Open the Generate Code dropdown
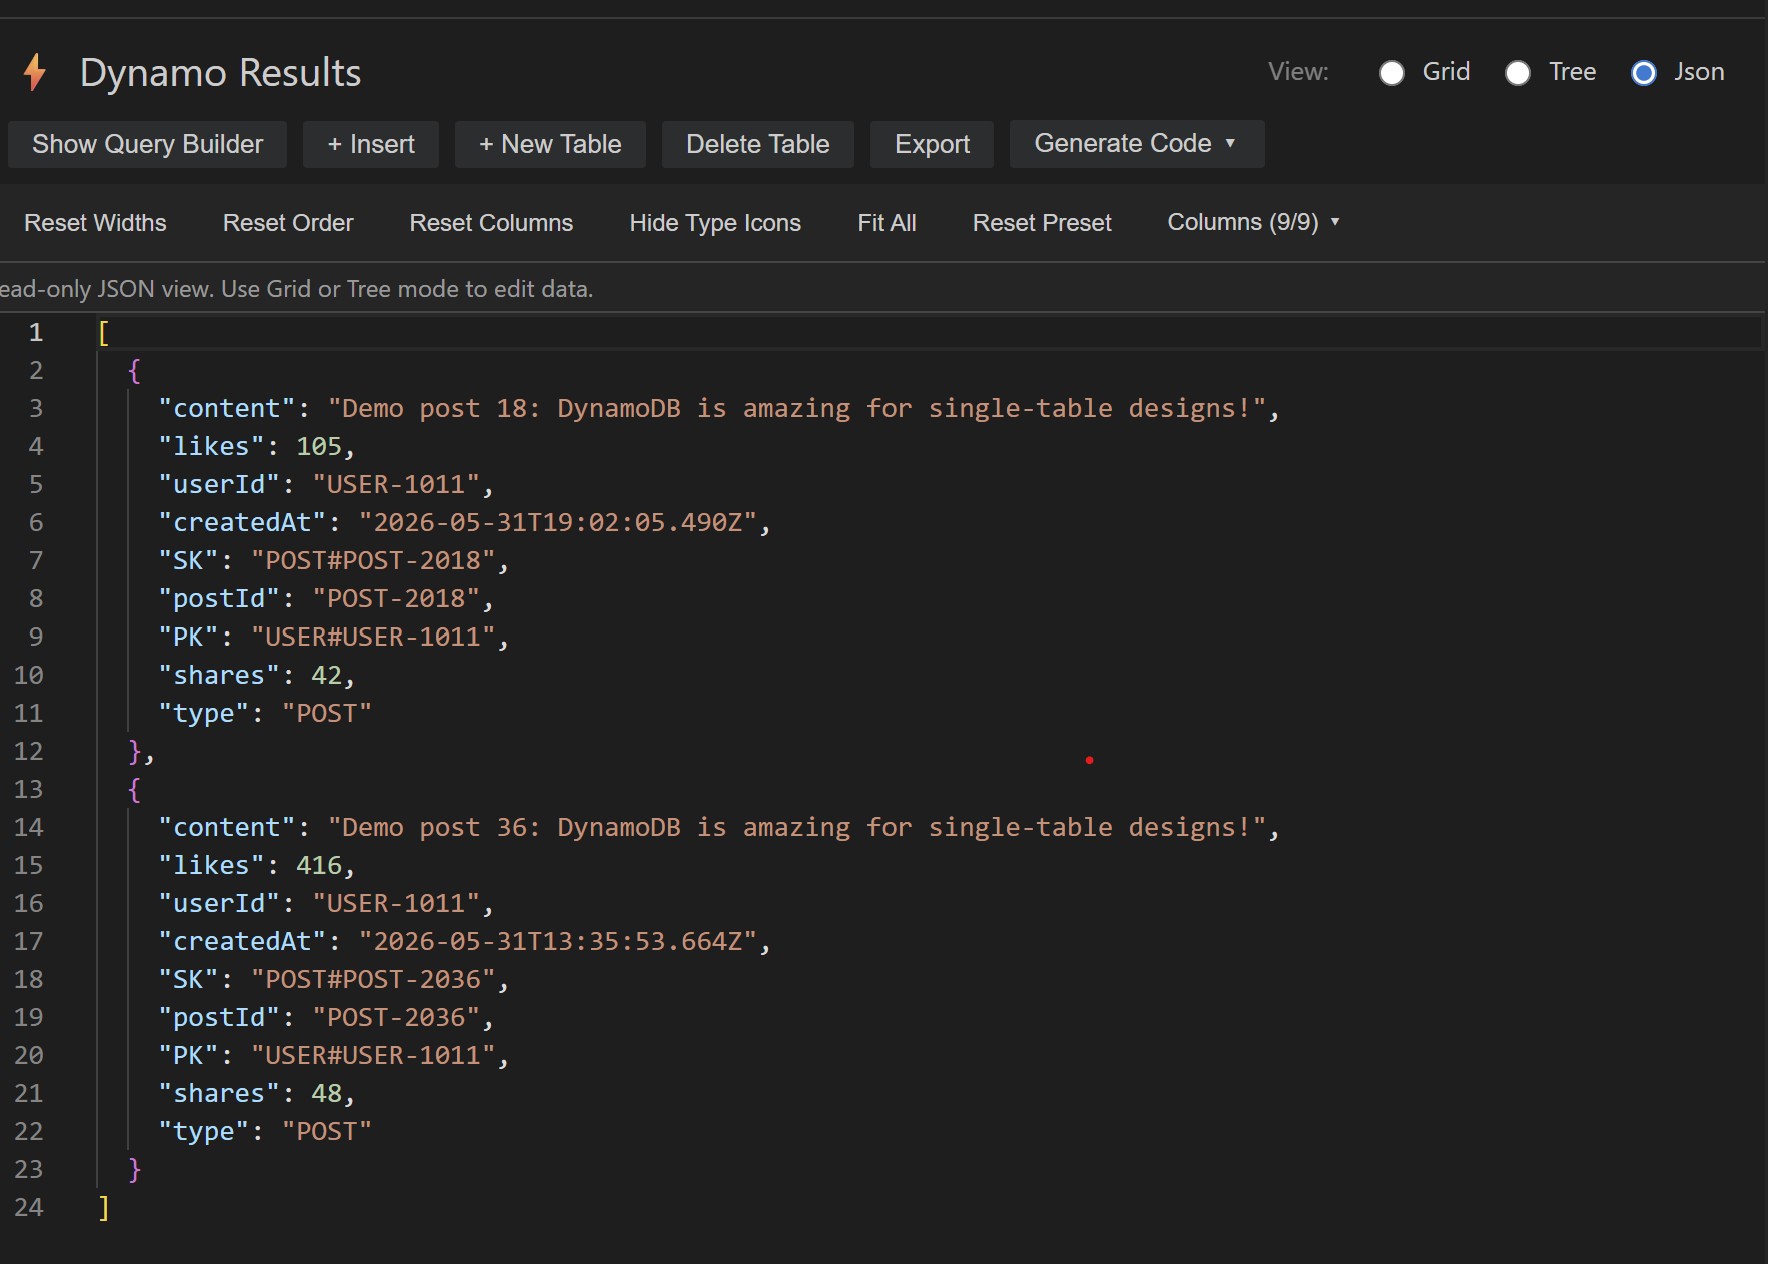 click(x=1137, y=144)
